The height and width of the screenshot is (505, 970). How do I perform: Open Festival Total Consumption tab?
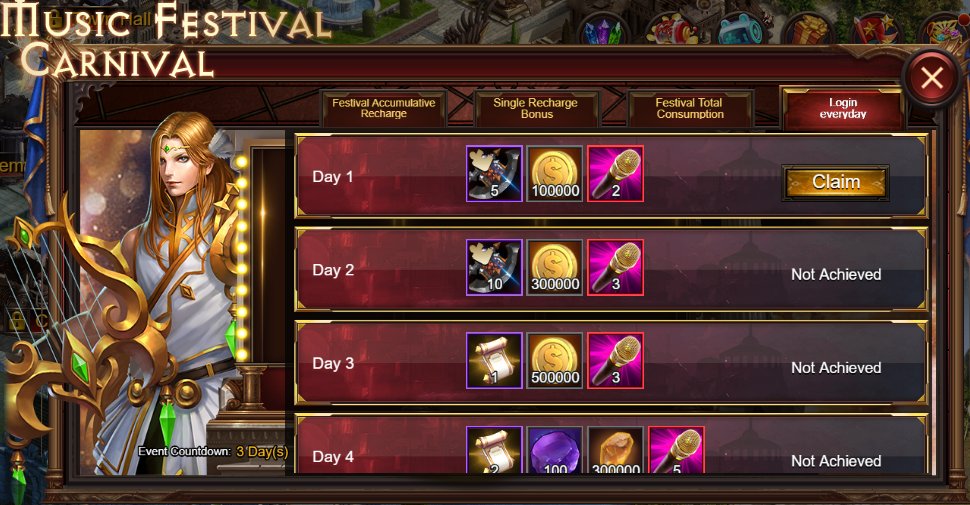pos(690,108)
